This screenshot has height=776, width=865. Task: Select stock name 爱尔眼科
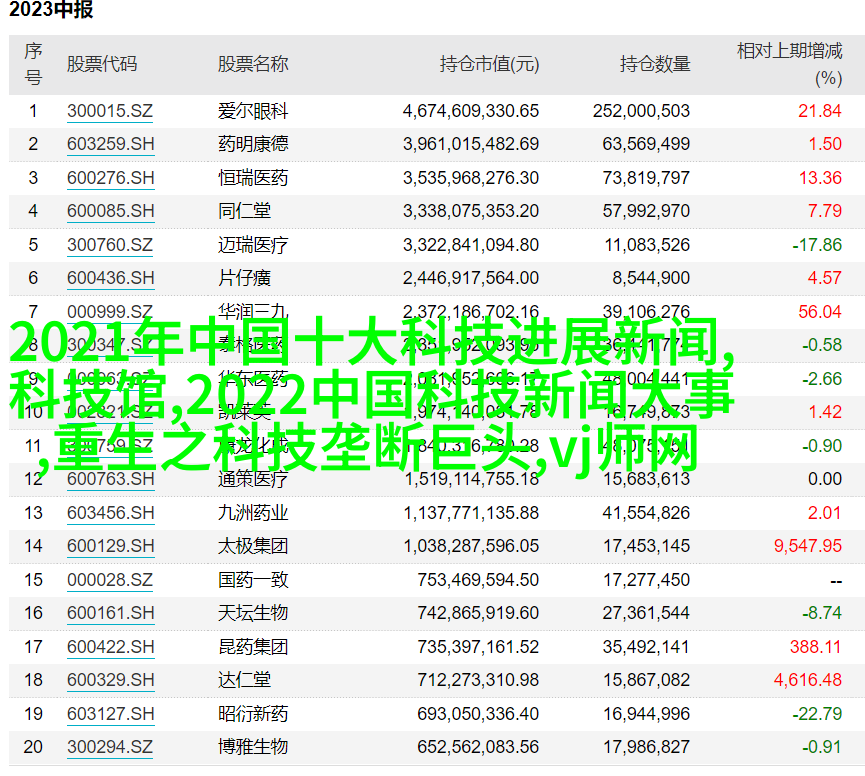(x=253, y=111)
